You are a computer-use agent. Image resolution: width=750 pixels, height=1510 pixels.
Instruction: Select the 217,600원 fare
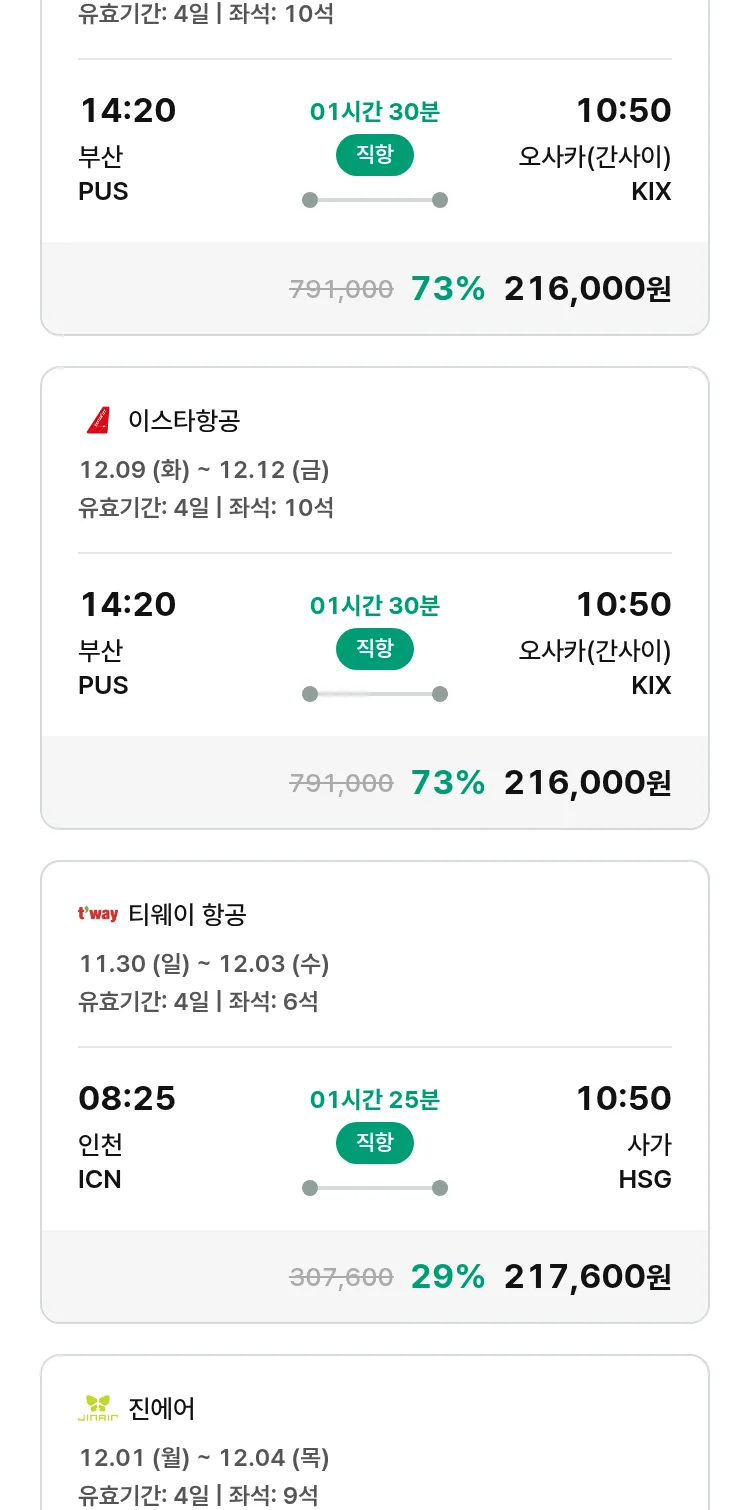587,1276
